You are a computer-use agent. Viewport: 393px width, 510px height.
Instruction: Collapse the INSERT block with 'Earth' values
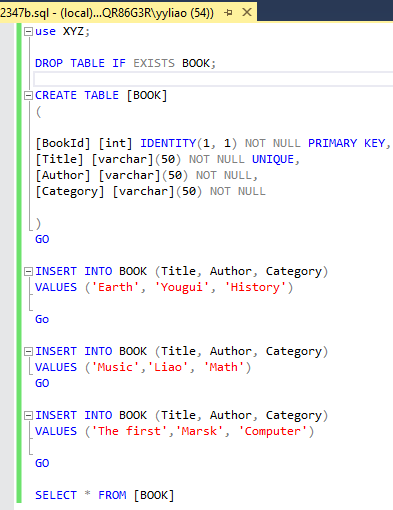pos(28,272)
